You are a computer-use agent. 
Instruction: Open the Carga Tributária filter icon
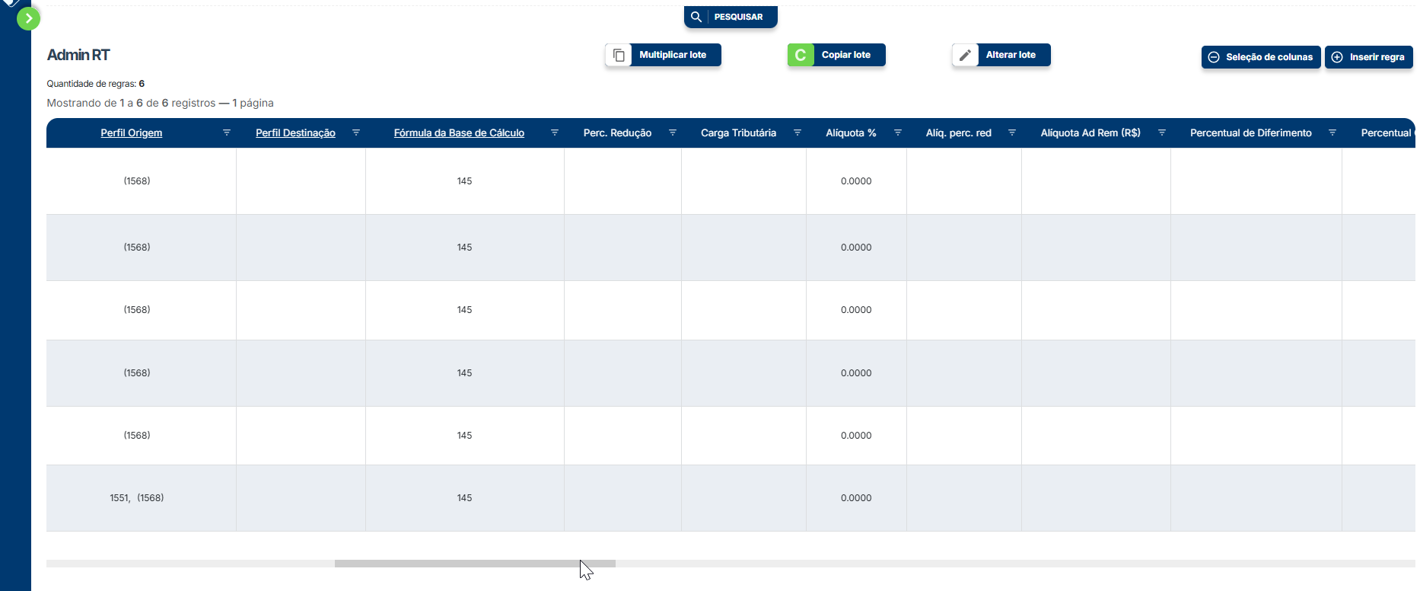pyautogui.click(x=797, y=133)
